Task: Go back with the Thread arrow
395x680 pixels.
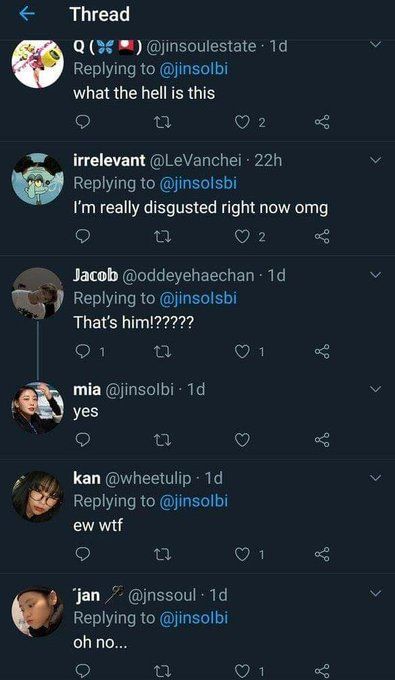Action: (x=27, y=14)
